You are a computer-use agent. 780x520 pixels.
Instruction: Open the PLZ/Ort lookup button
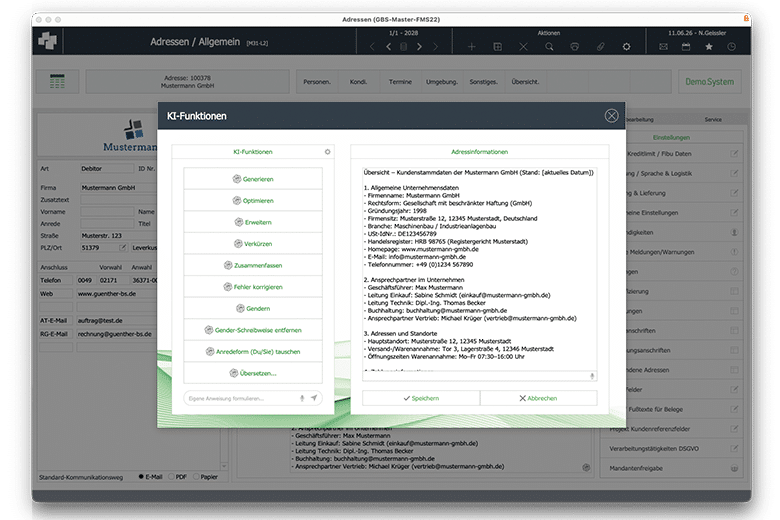123,247
